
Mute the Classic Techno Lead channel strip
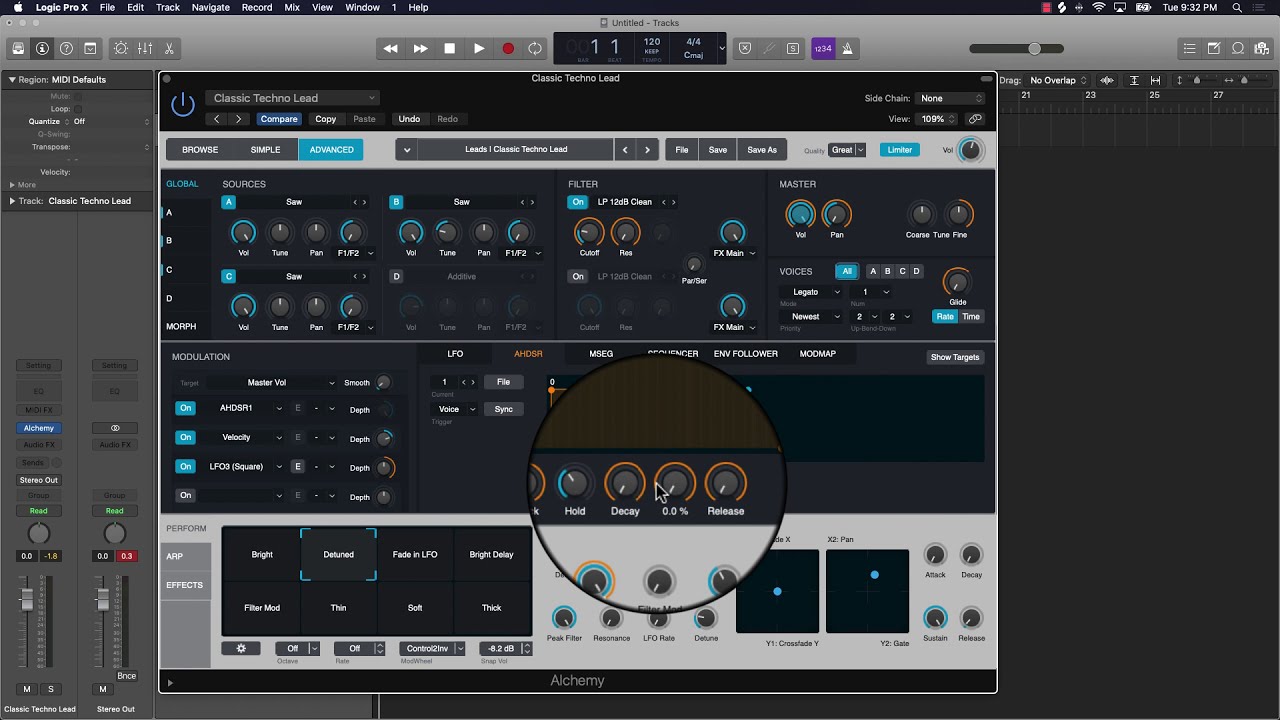(27, 689)
